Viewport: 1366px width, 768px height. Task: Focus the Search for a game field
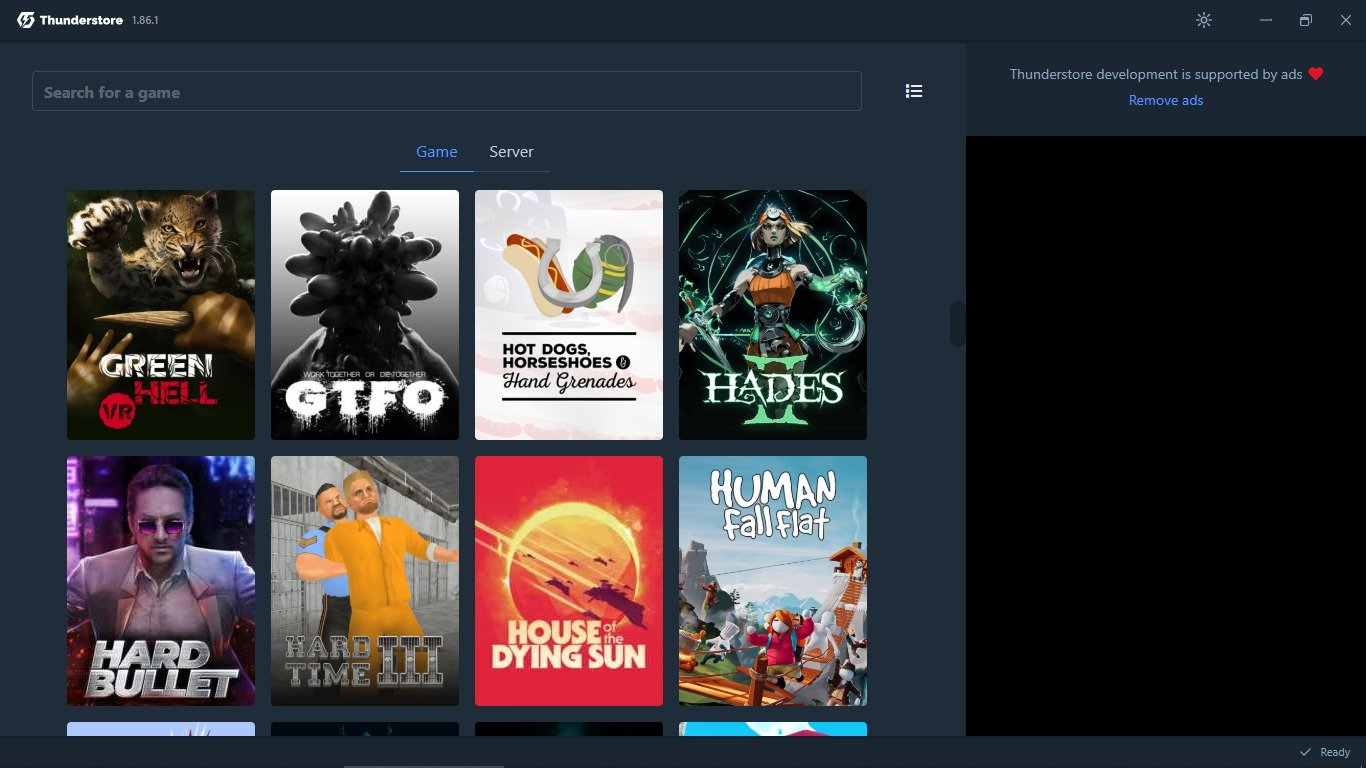point(447,91)
